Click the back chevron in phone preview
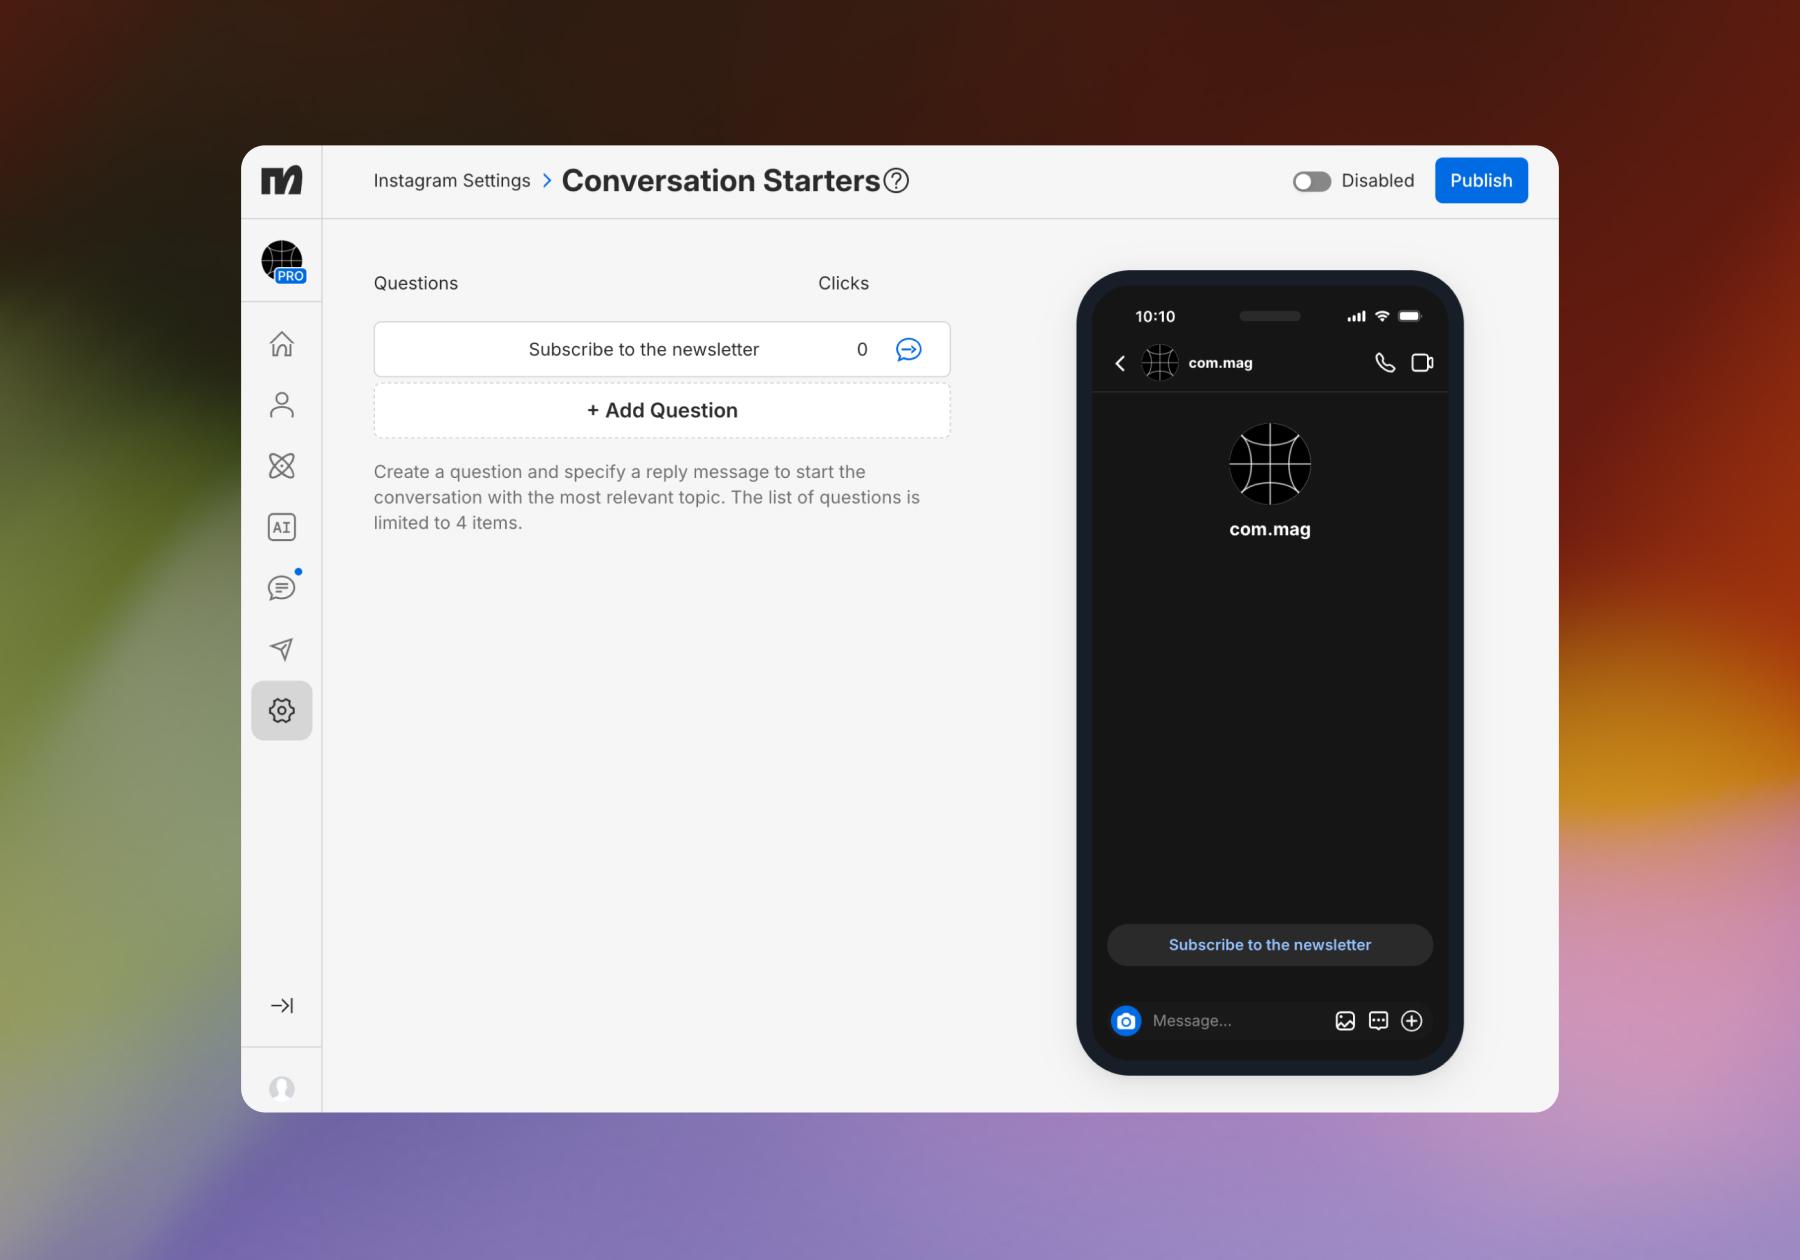 [x=1120, y=364]
